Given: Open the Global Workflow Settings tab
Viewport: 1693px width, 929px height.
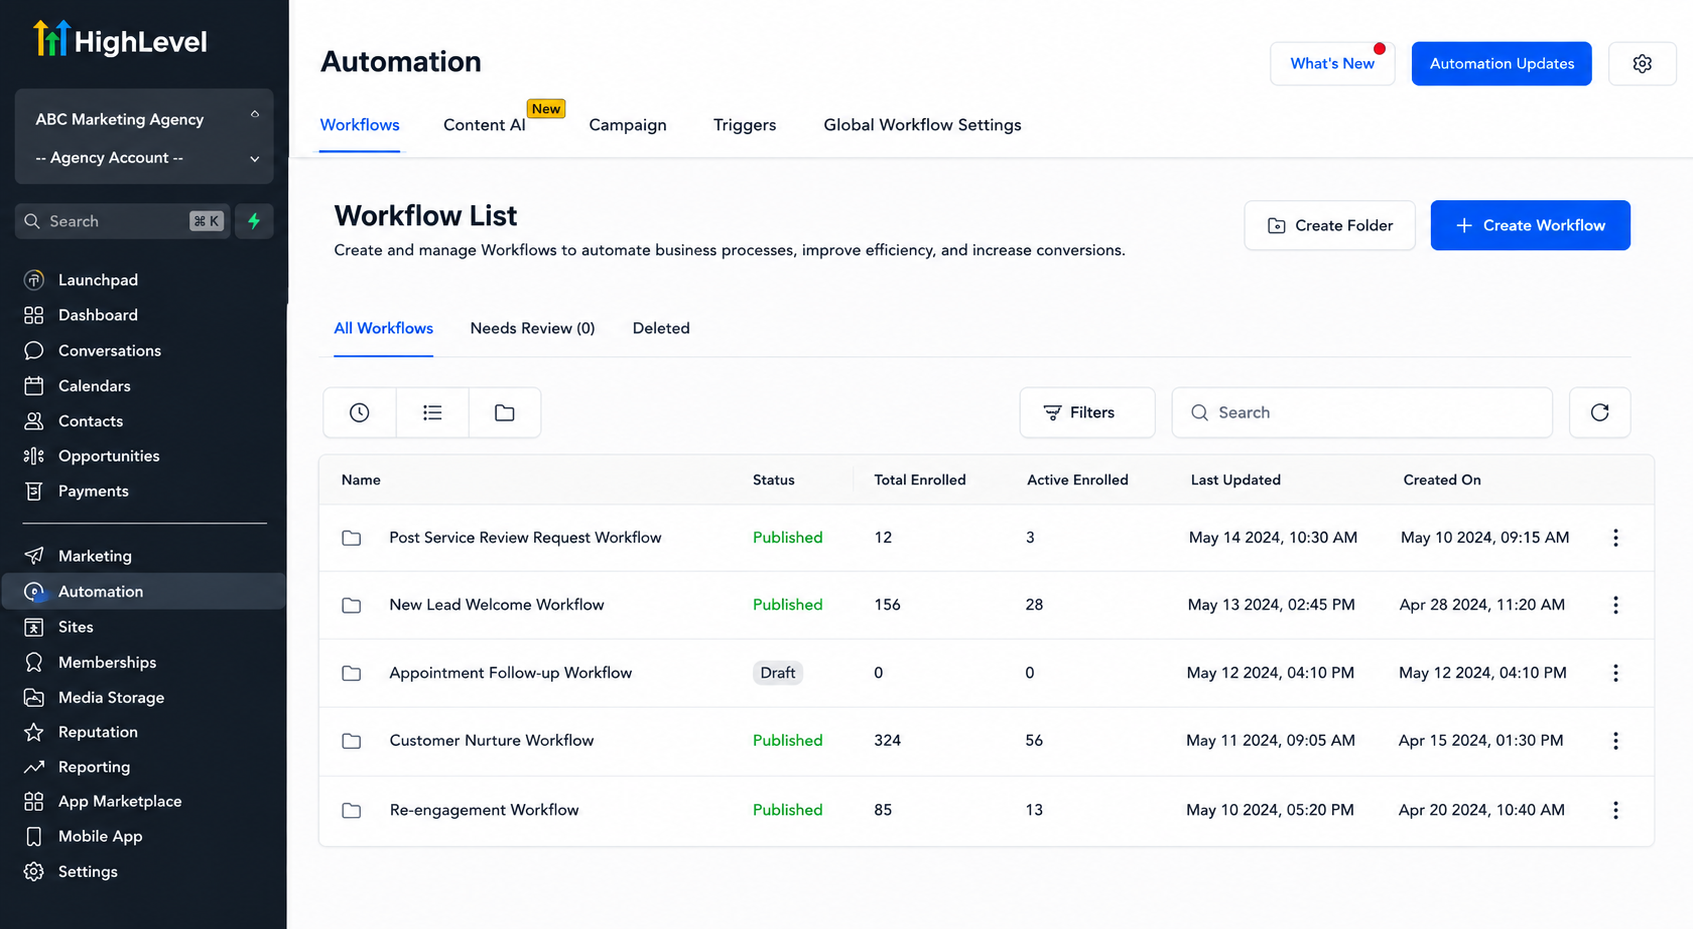Looking at the screenshot, I should point(923,125).
